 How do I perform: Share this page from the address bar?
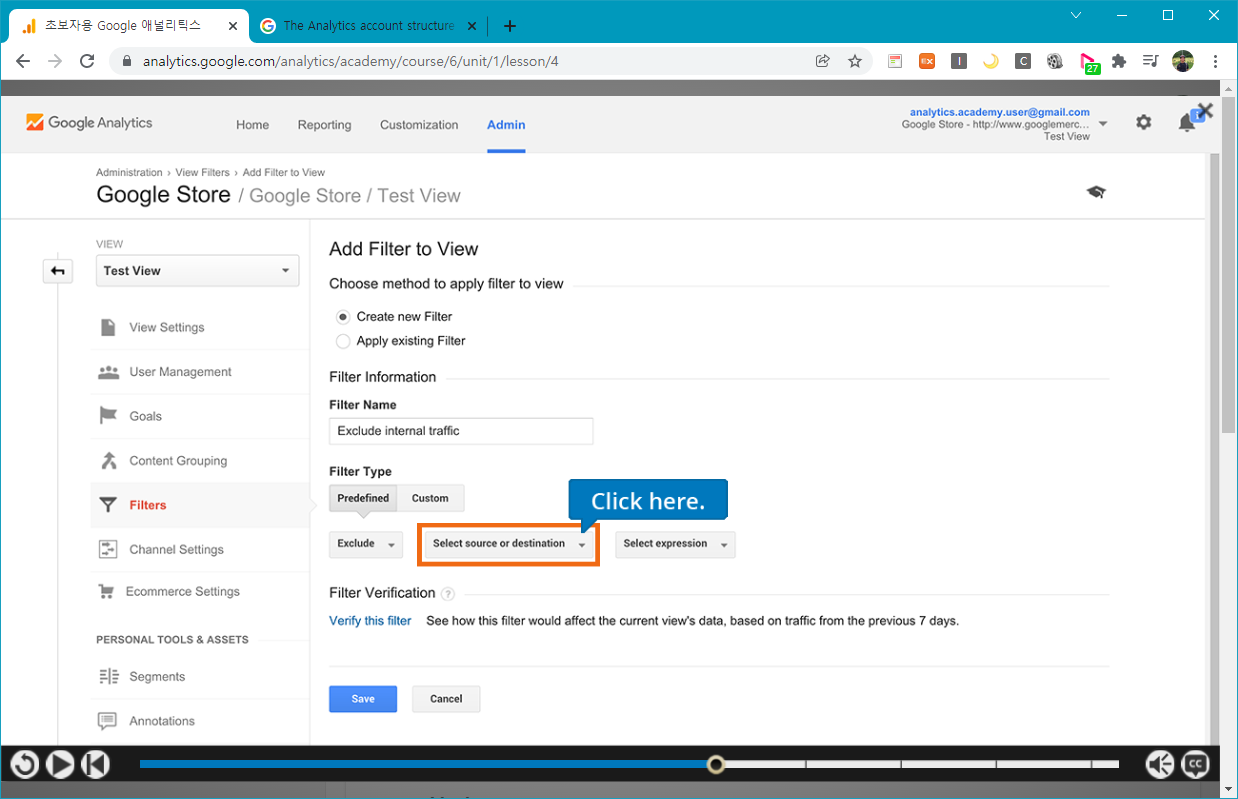click(823, 61)
